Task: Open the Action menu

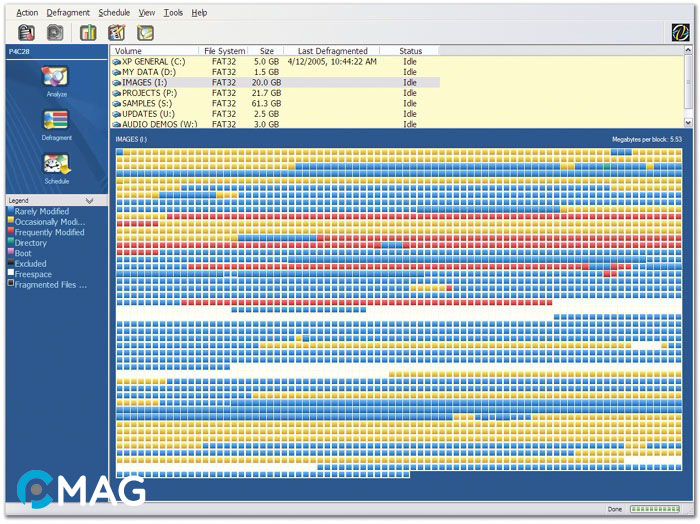Action: click(x=27, y=13)
